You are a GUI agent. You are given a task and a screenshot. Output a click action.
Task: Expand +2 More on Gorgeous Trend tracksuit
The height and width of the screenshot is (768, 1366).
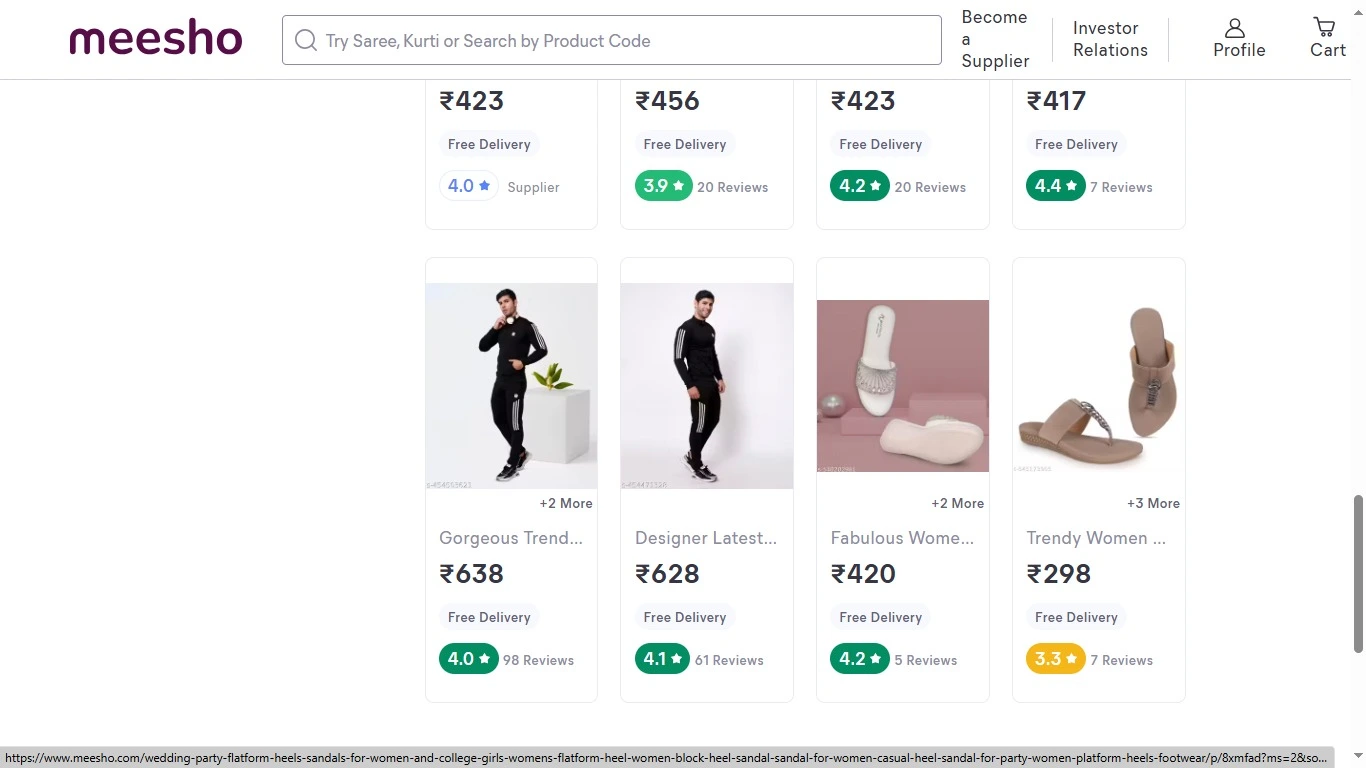pyautogui.click(x=566, y=503)
